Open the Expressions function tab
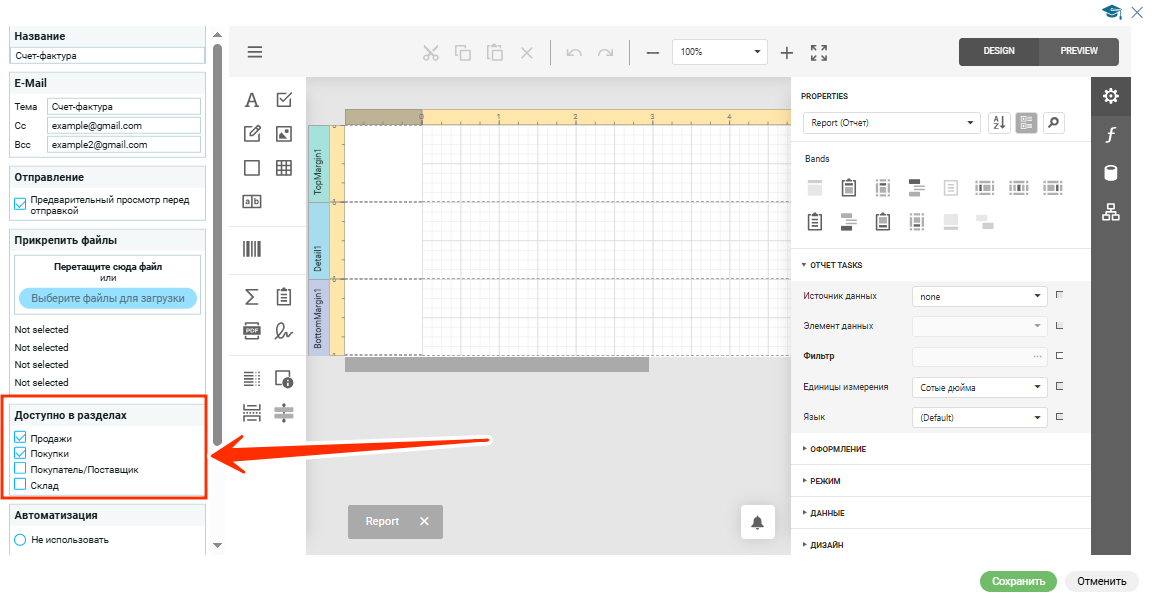 [x=1111, y=135]
